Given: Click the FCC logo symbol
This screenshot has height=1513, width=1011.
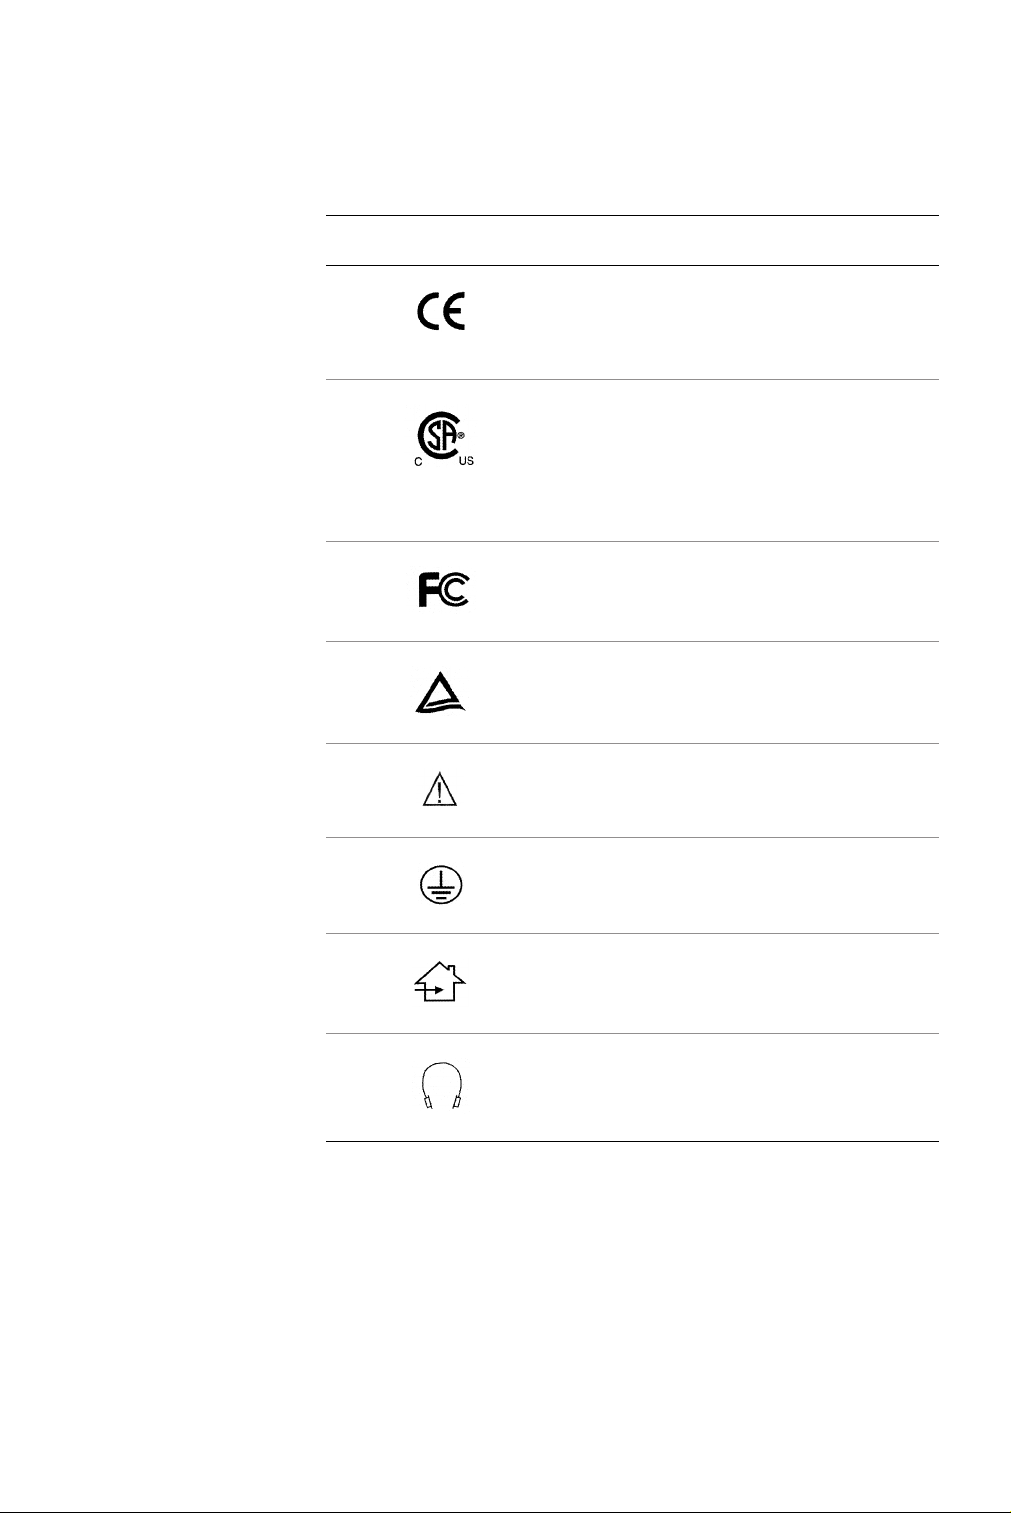Looking at the screenshot, I should point(443,590).
